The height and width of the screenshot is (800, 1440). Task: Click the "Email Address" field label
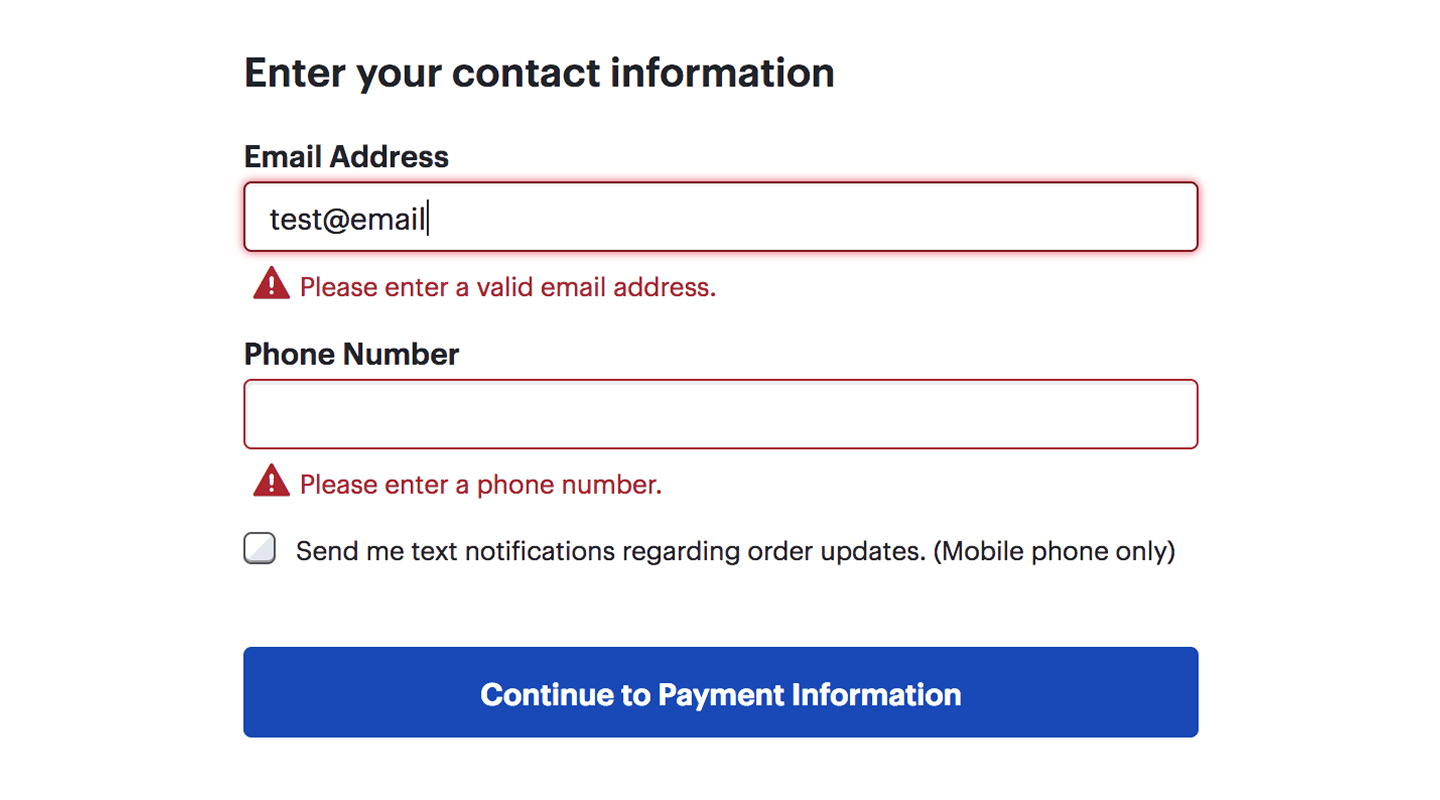pos(346,156)
